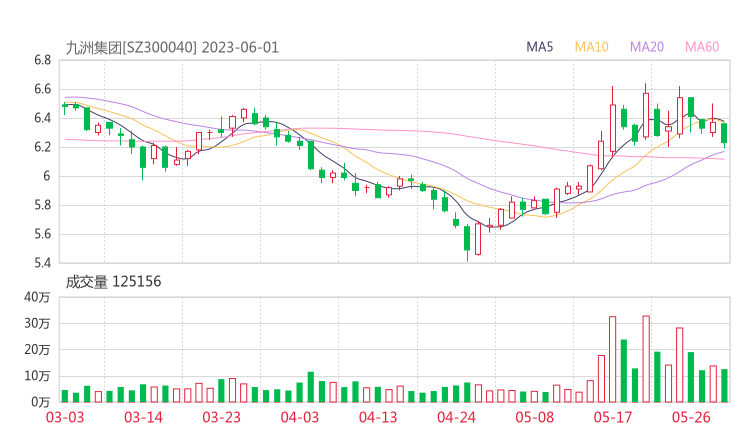Screen dimensions: 740x440
Task: Click the 05-26 date axis label
Action: point(691,417)
